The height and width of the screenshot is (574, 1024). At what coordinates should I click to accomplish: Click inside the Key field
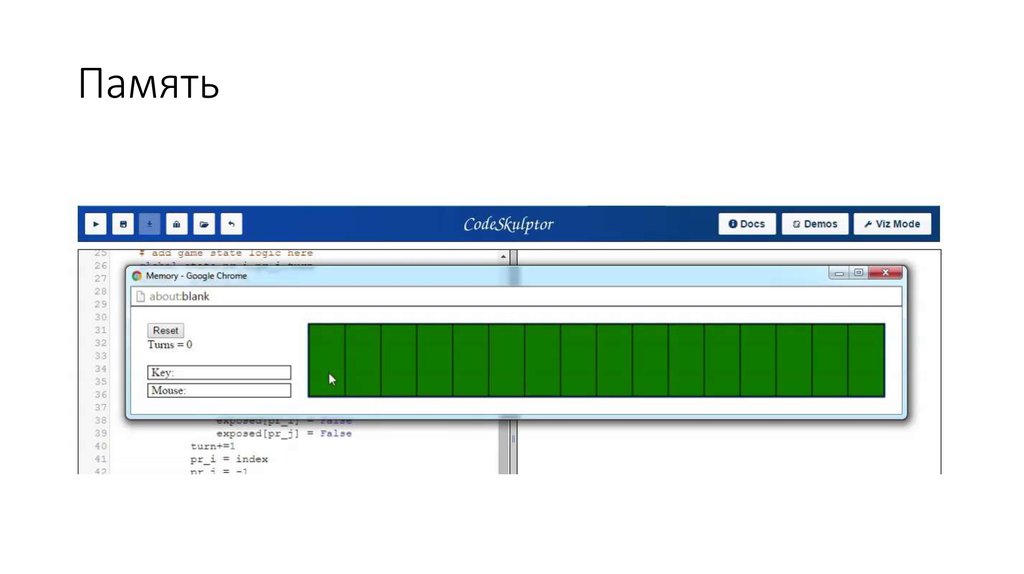point(219,373)
